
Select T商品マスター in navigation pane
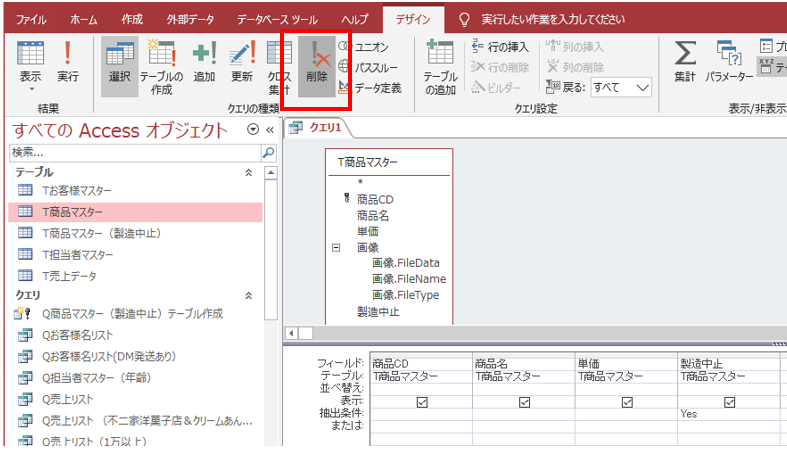[x=136, y=212]
